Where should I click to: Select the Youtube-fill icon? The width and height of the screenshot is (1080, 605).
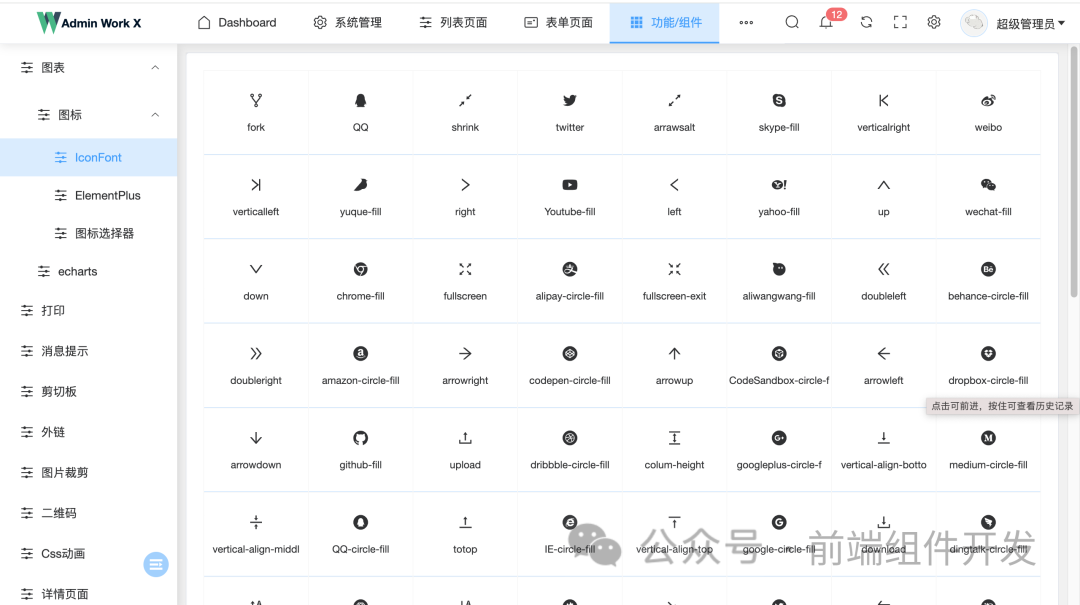click(570, 185)
